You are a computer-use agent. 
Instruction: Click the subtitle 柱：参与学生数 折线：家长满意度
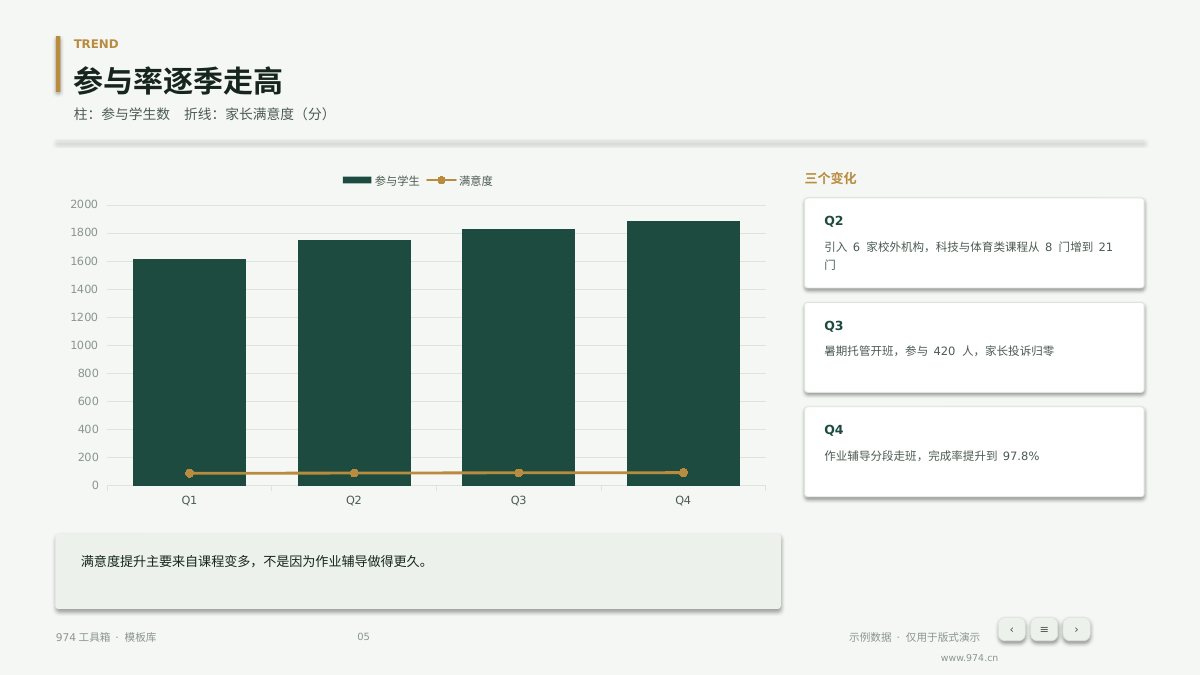pyautogui.click(x=201, y=115)
